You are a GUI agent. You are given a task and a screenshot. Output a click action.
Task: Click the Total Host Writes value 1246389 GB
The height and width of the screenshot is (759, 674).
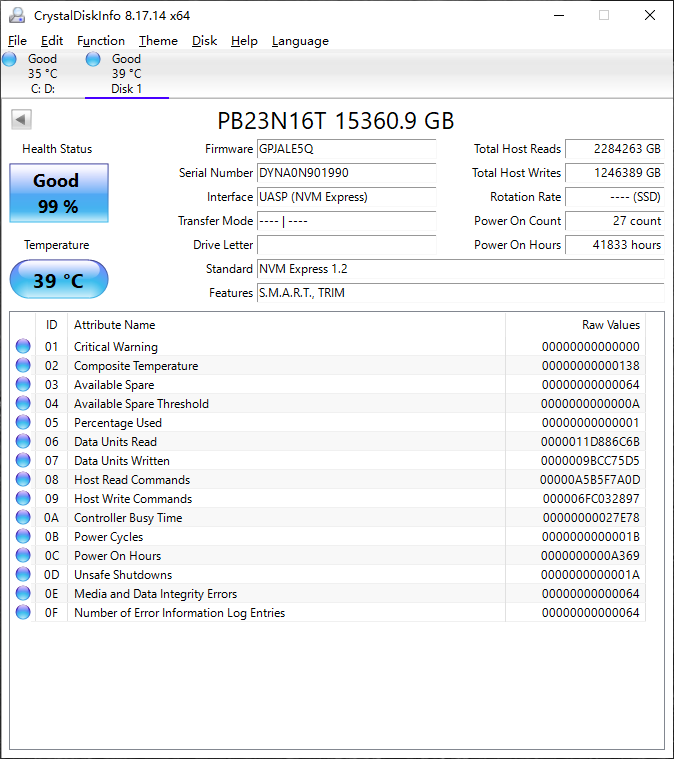tap(614, 173)
